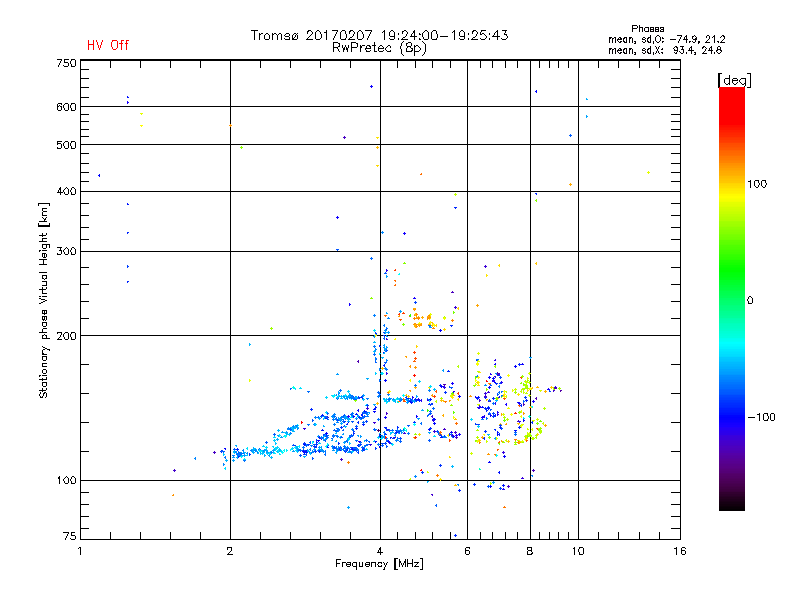800x600 pixels.
Task: Click the red 'HV Off' label
Action: coord(108,45)
